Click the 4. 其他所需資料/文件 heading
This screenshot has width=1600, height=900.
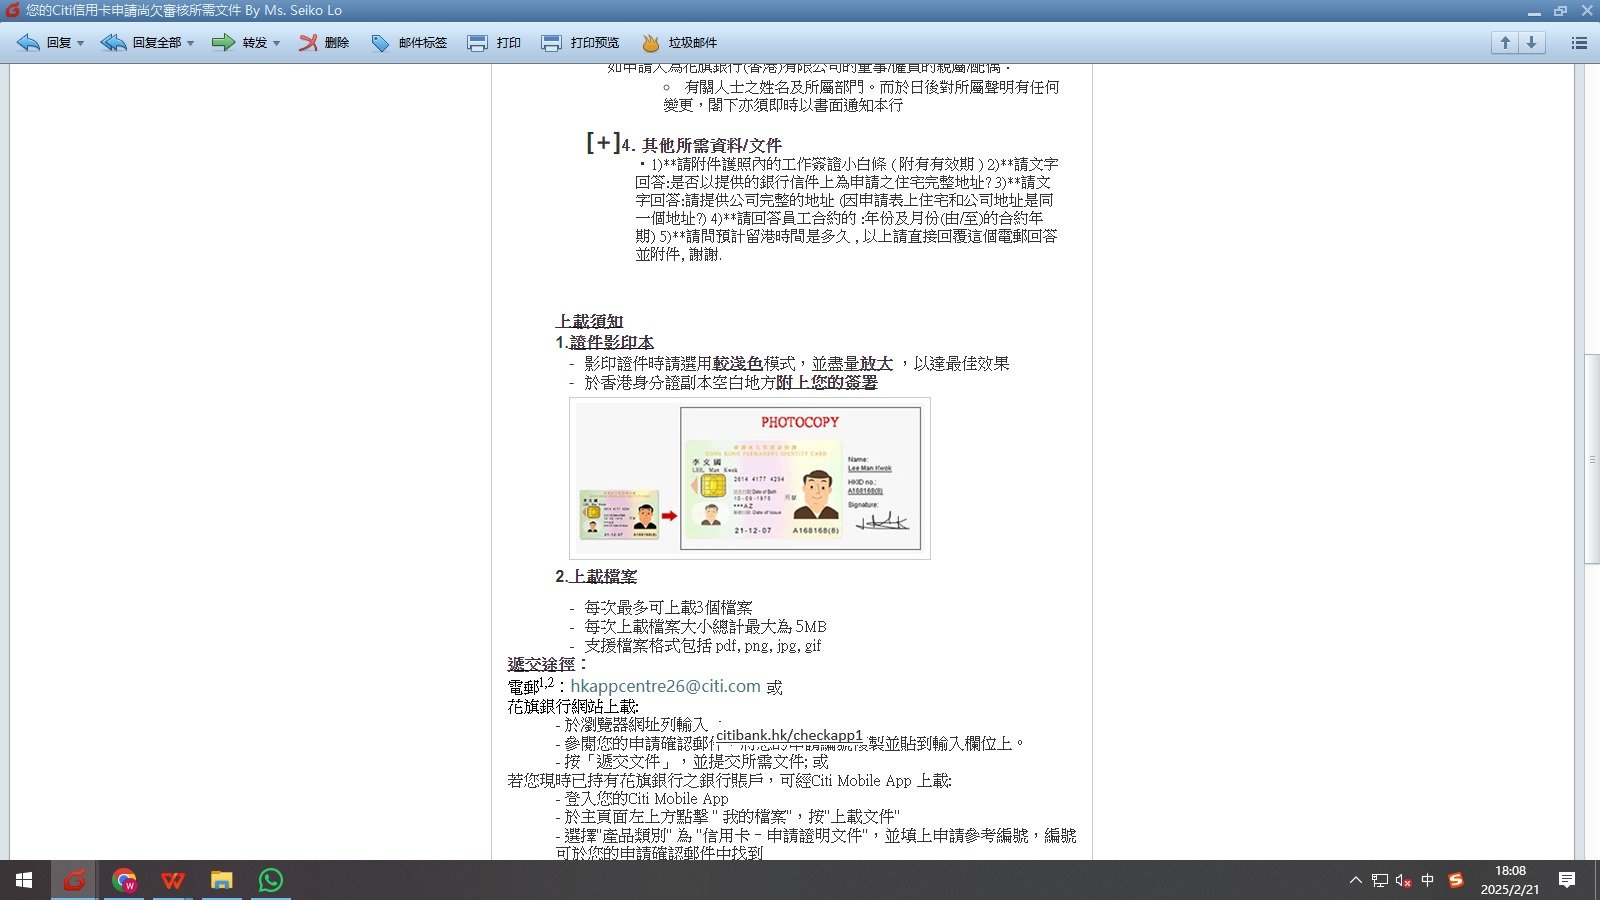click(701, 145)
